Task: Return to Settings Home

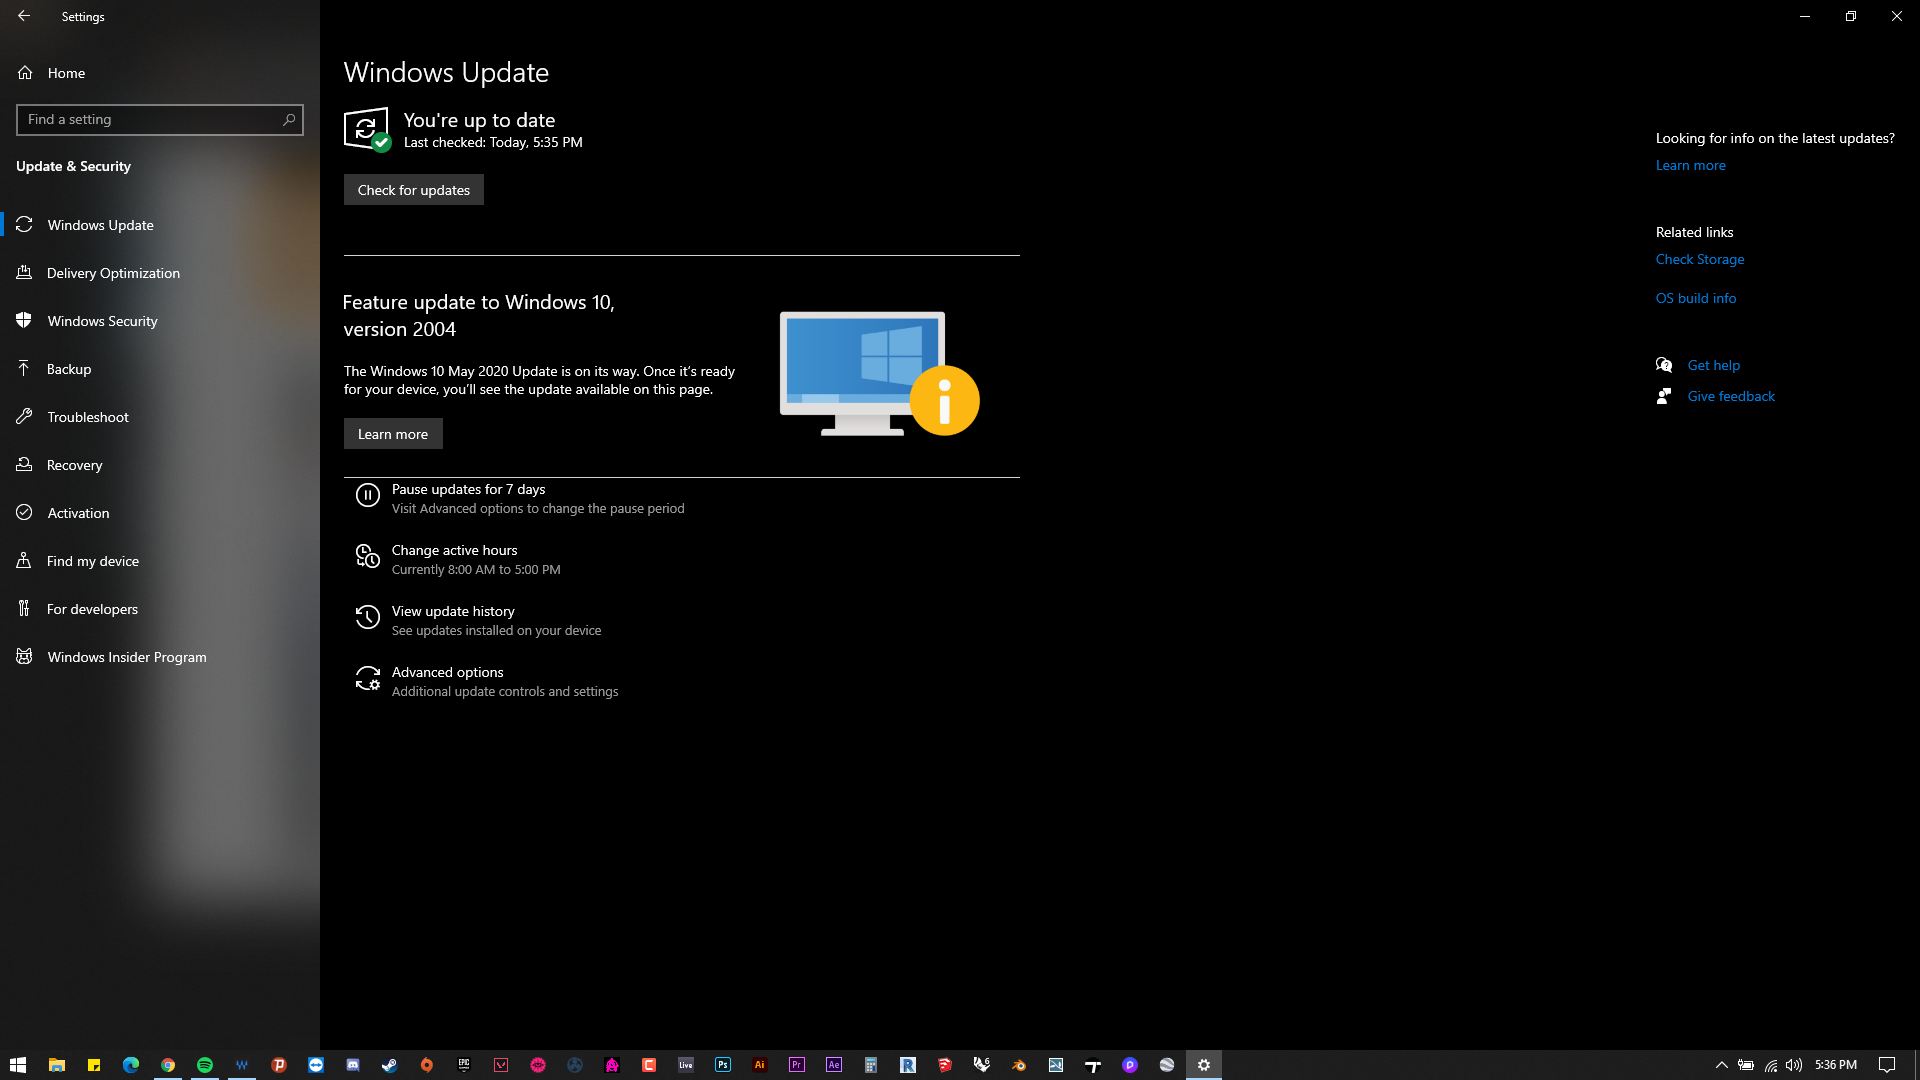Action: (x=66, y=72)
